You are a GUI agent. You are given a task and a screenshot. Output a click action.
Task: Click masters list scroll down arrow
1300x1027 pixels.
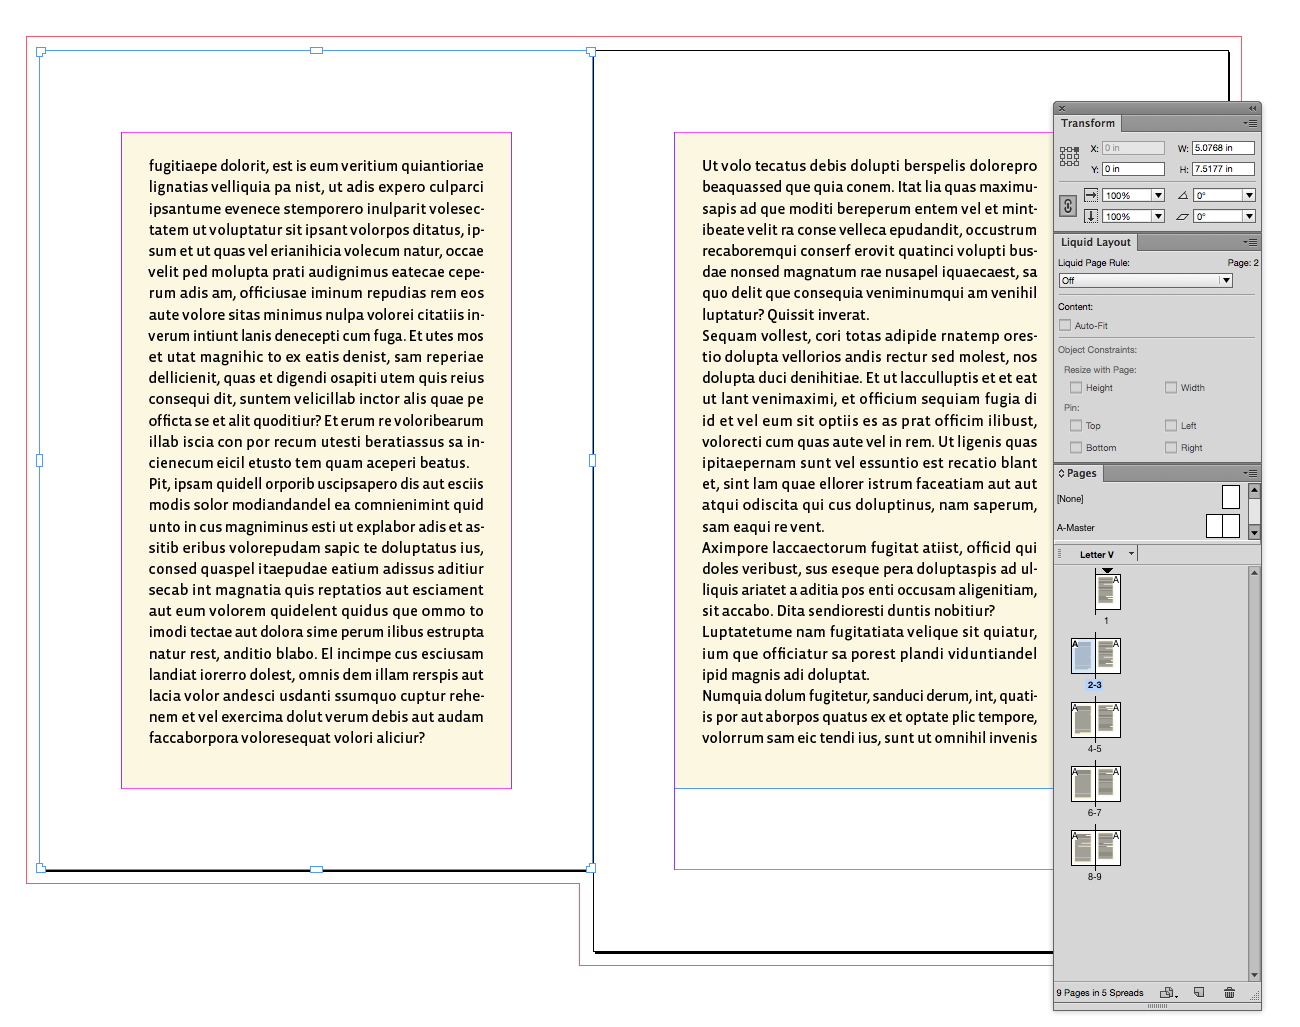[x=1254, y=533]
